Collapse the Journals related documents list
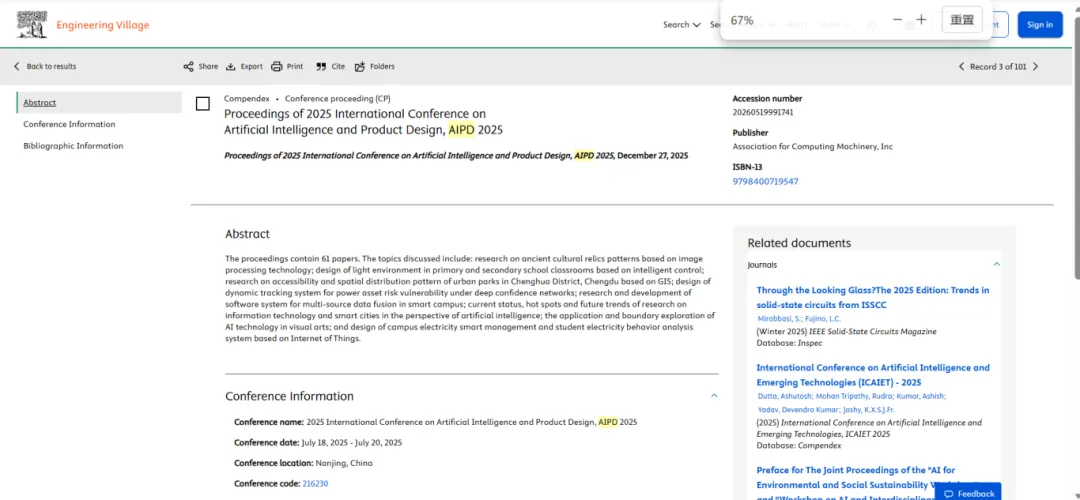Viewport: 1080px width, 500px height. click(x=996, y=264)
